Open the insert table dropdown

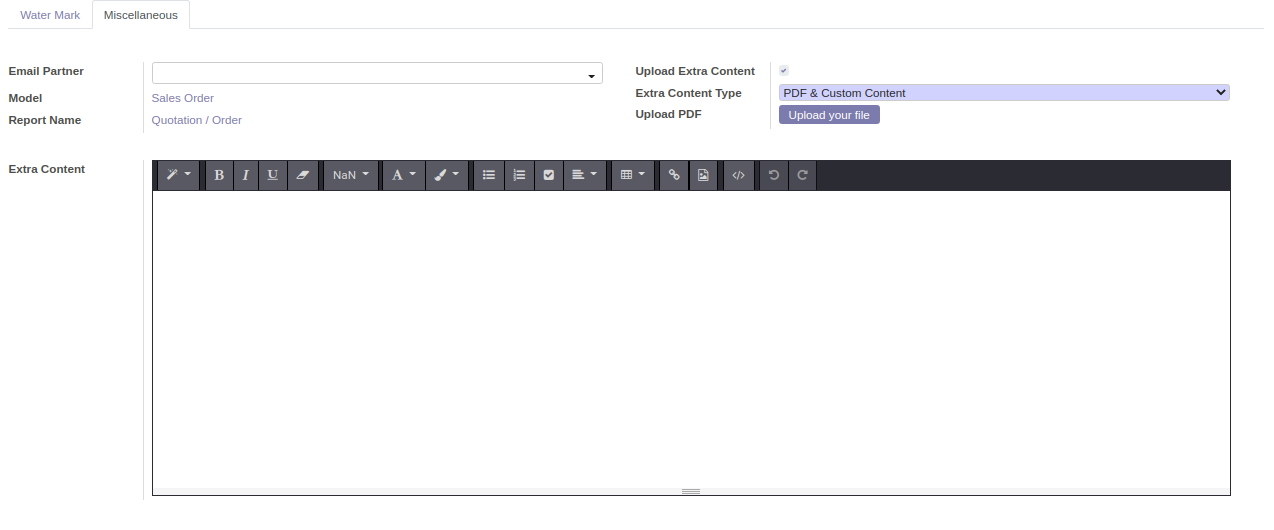(633, 175)
